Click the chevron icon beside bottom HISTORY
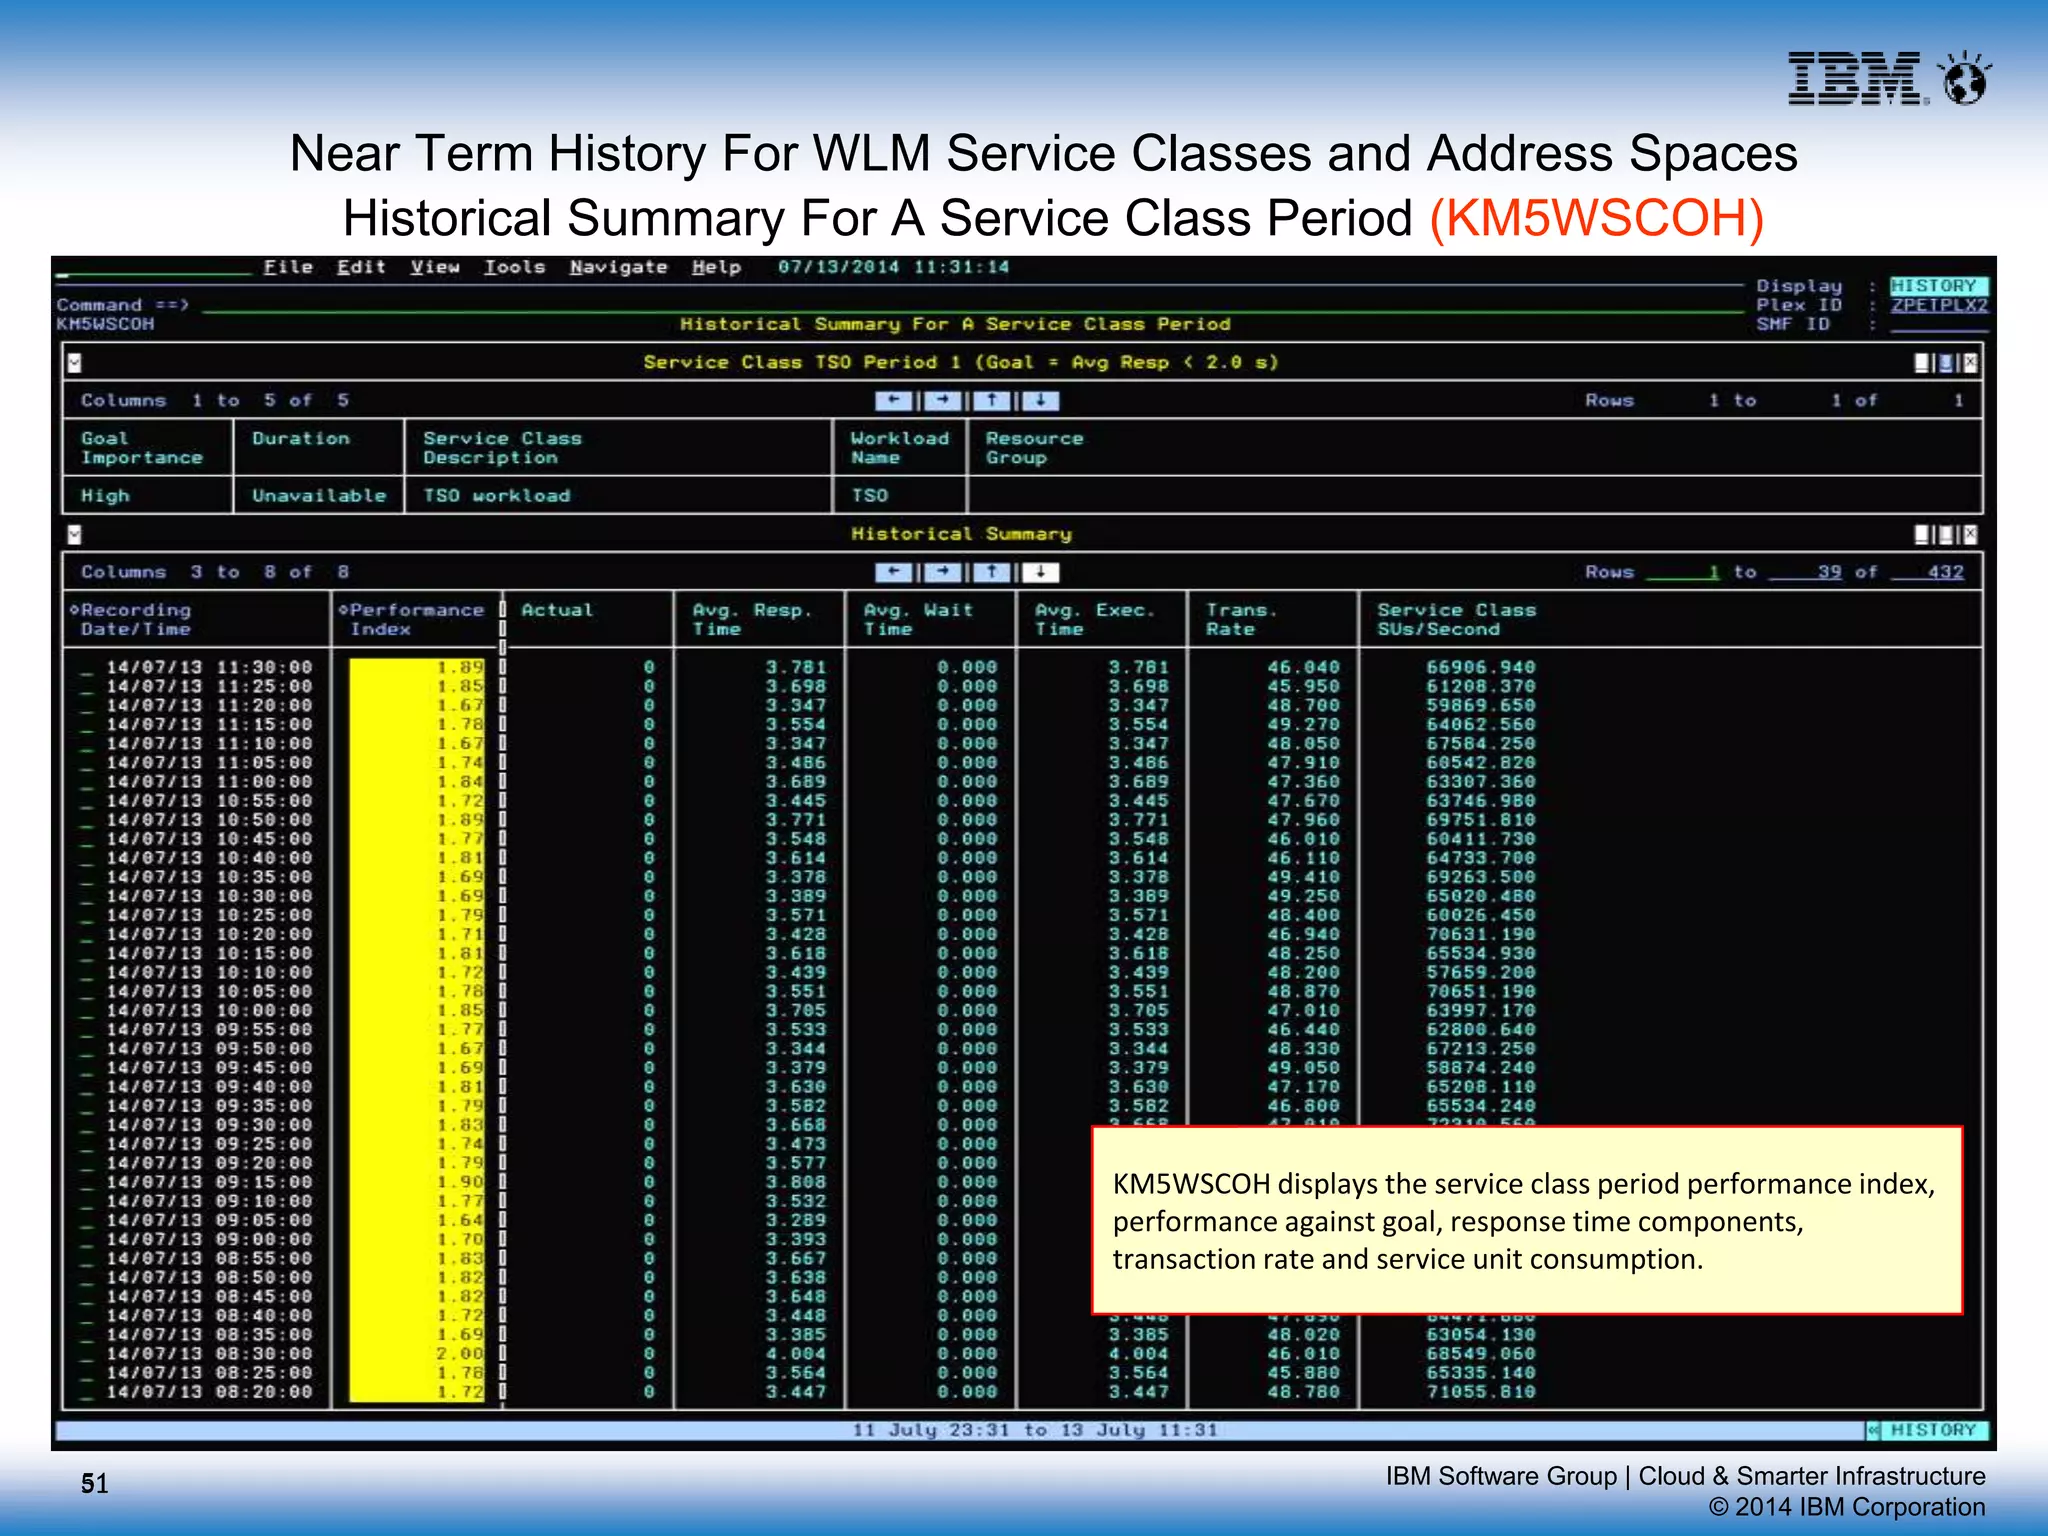This screenshot has width=2048, height=1536. [1874, 1430]
